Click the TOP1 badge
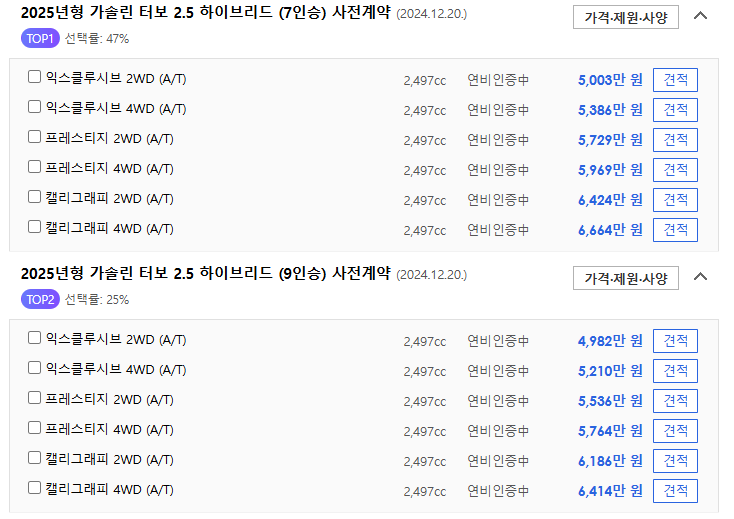The height and width of the screenshot is (519, 734). tap(40, 38)
